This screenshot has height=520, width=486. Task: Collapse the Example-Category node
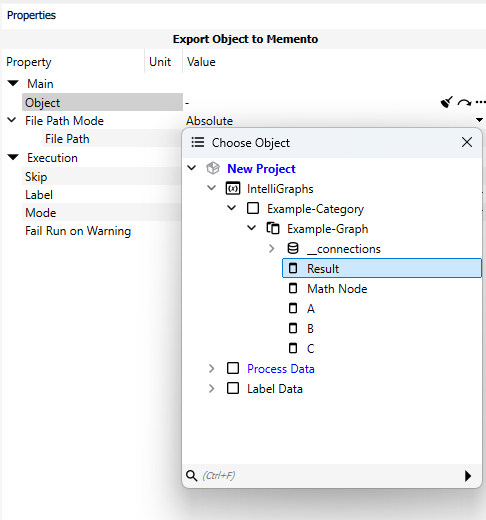(232, 208)
